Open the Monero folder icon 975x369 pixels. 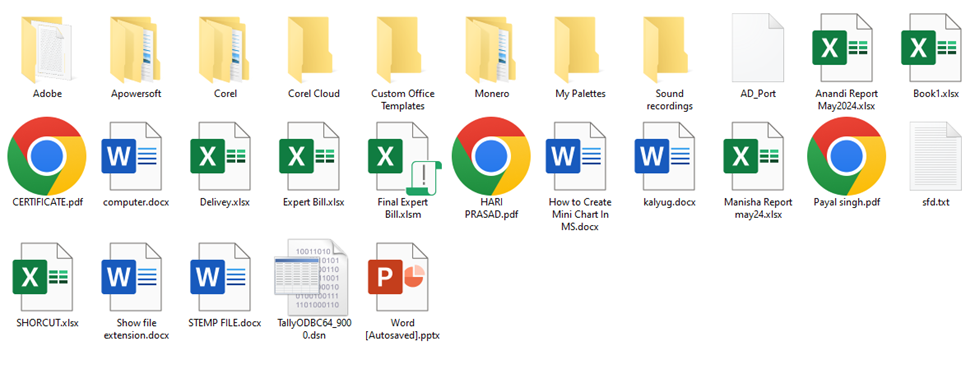coord(491,50)
